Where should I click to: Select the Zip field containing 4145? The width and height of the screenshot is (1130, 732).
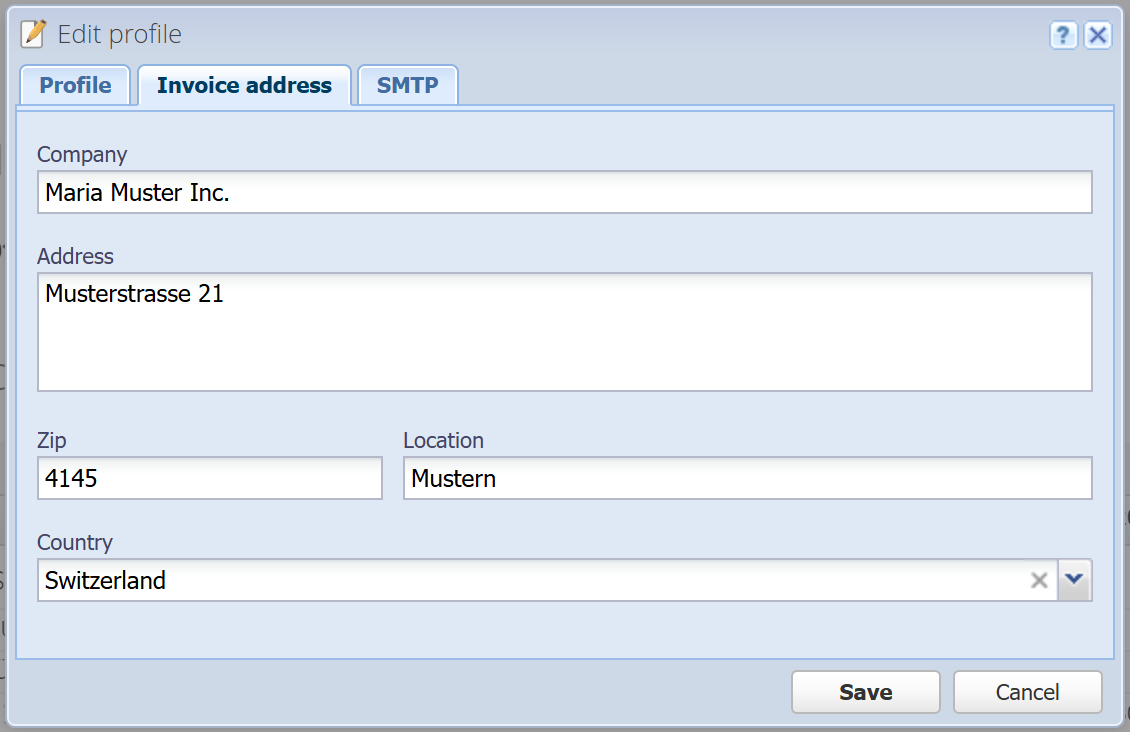pos(210,478)
